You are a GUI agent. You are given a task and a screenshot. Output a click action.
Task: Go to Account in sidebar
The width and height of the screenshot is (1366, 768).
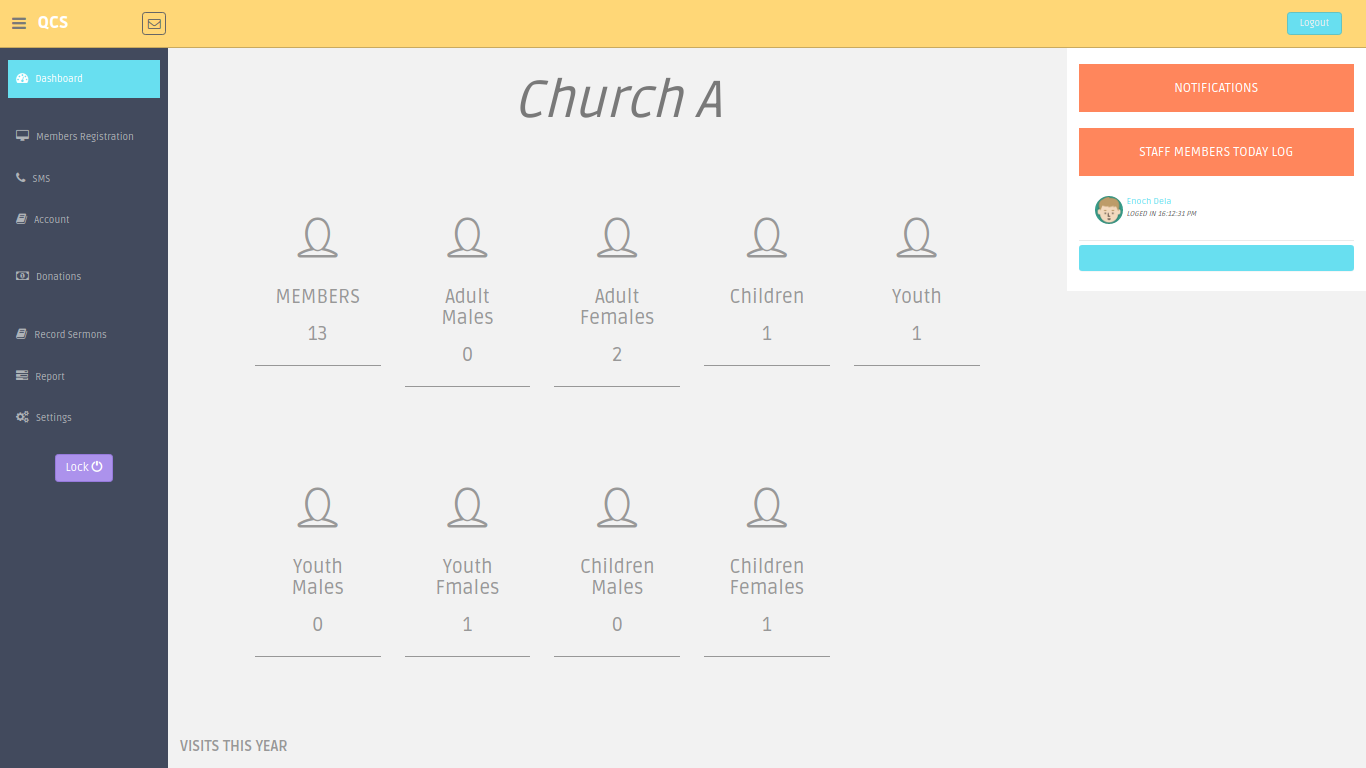pyautogui.click(x=51, y=219)
